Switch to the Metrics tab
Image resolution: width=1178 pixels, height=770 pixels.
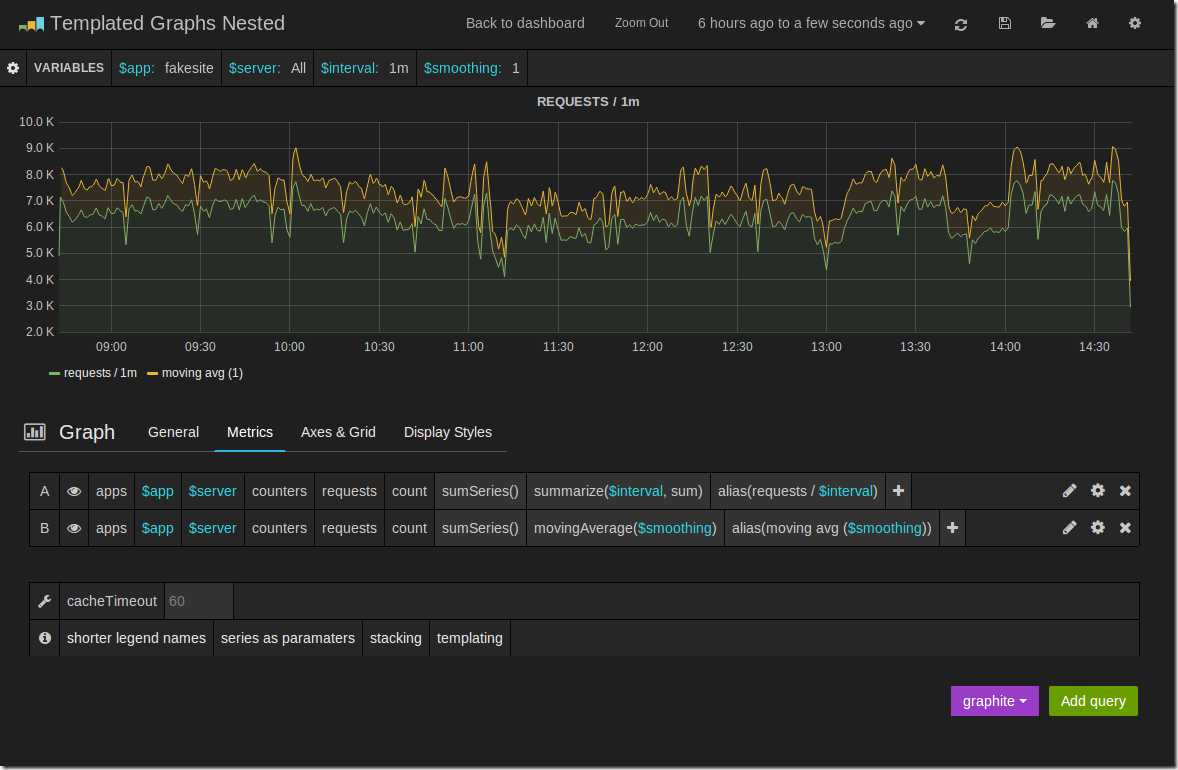click(249, 432)
